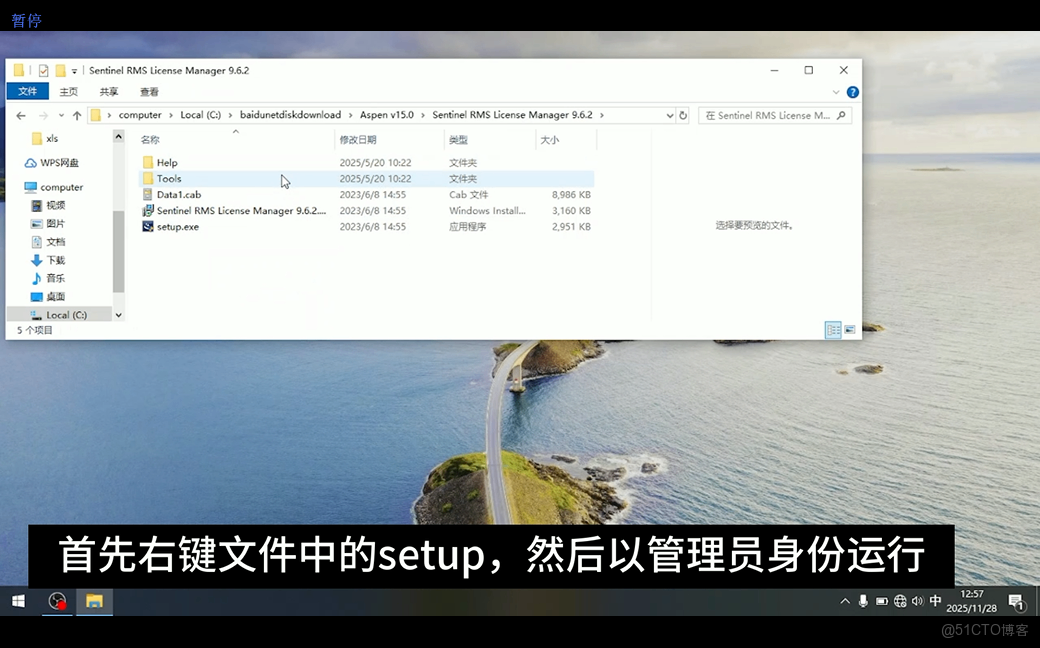This screenshot has width=1040, height=648.
Task: Expand the quick access toolbar dropdown arrow
Action: (x=74, y=70)
